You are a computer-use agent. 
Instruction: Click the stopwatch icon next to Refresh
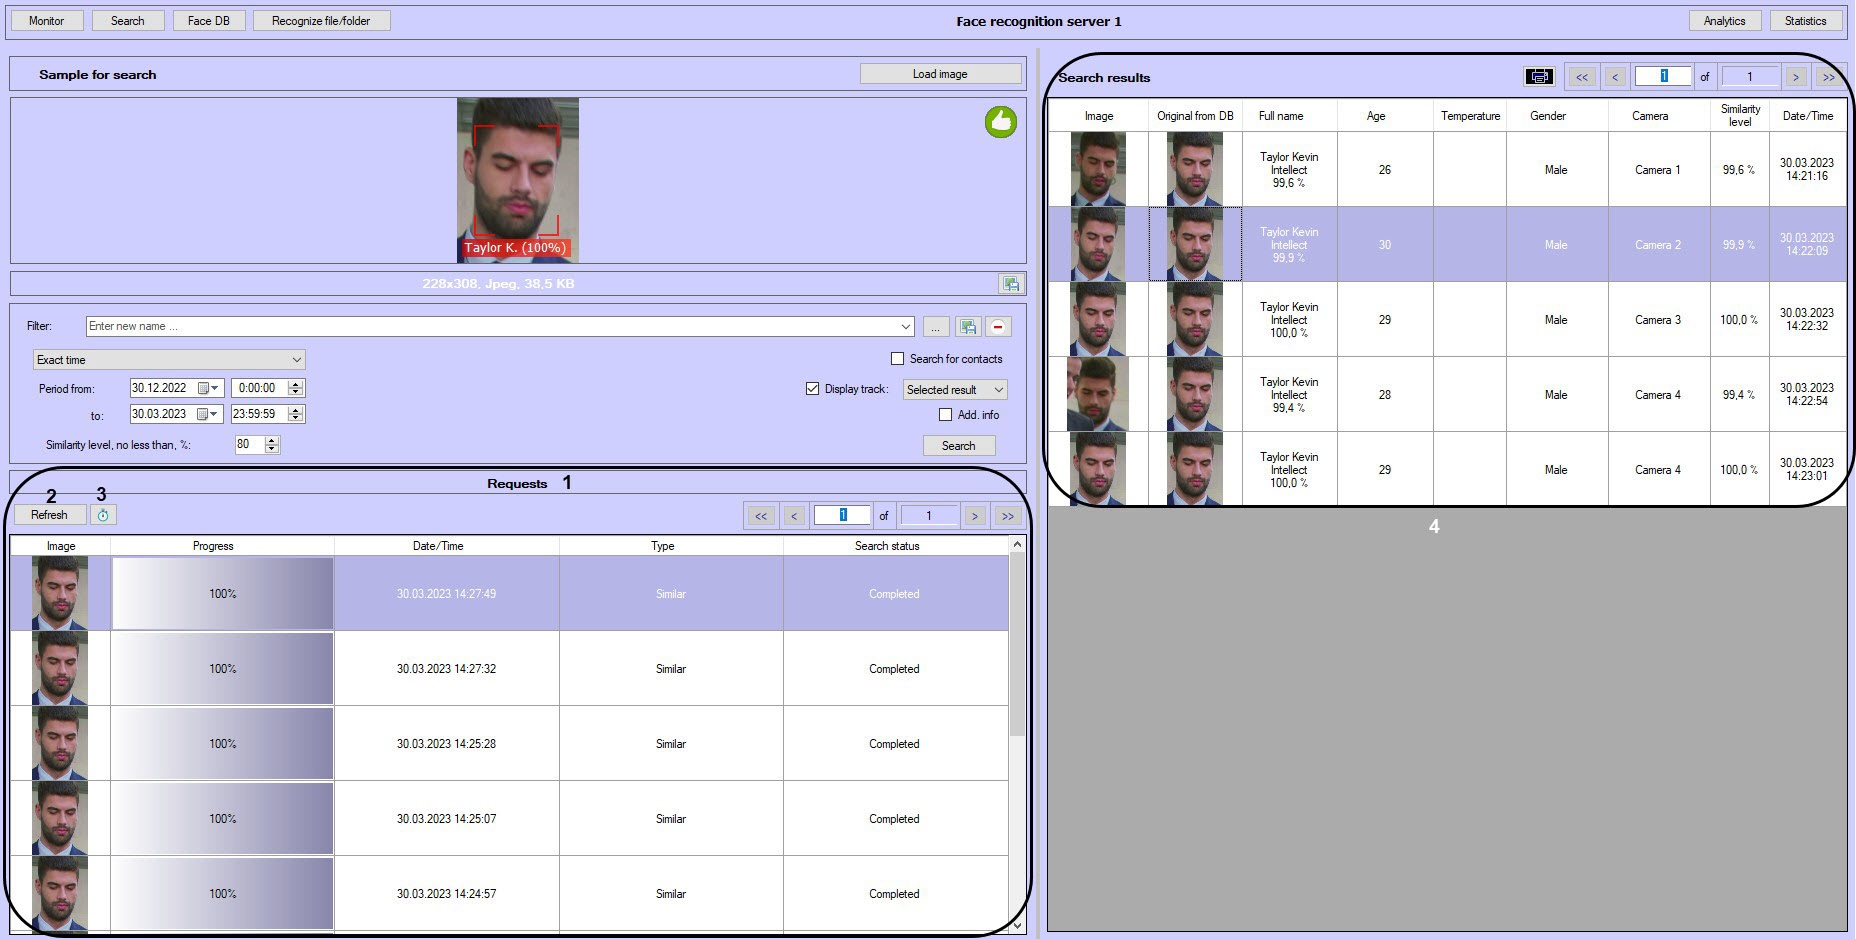tap(103, 515)
